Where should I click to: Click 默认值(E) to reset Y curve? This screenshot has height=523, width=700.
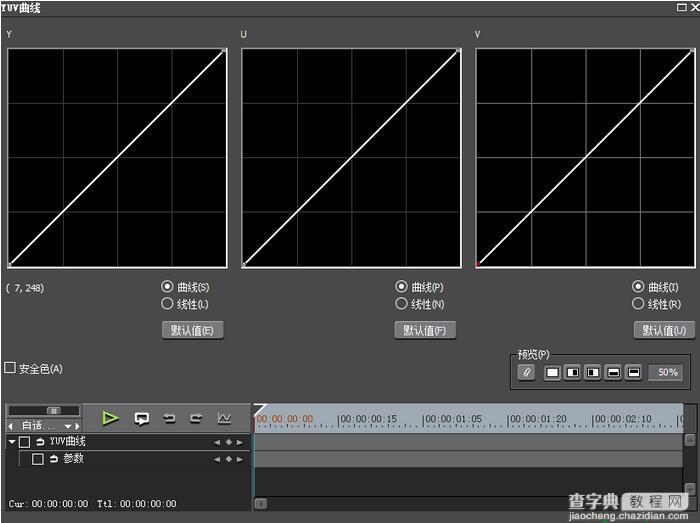pyautogui.click(x=192, y=330)
